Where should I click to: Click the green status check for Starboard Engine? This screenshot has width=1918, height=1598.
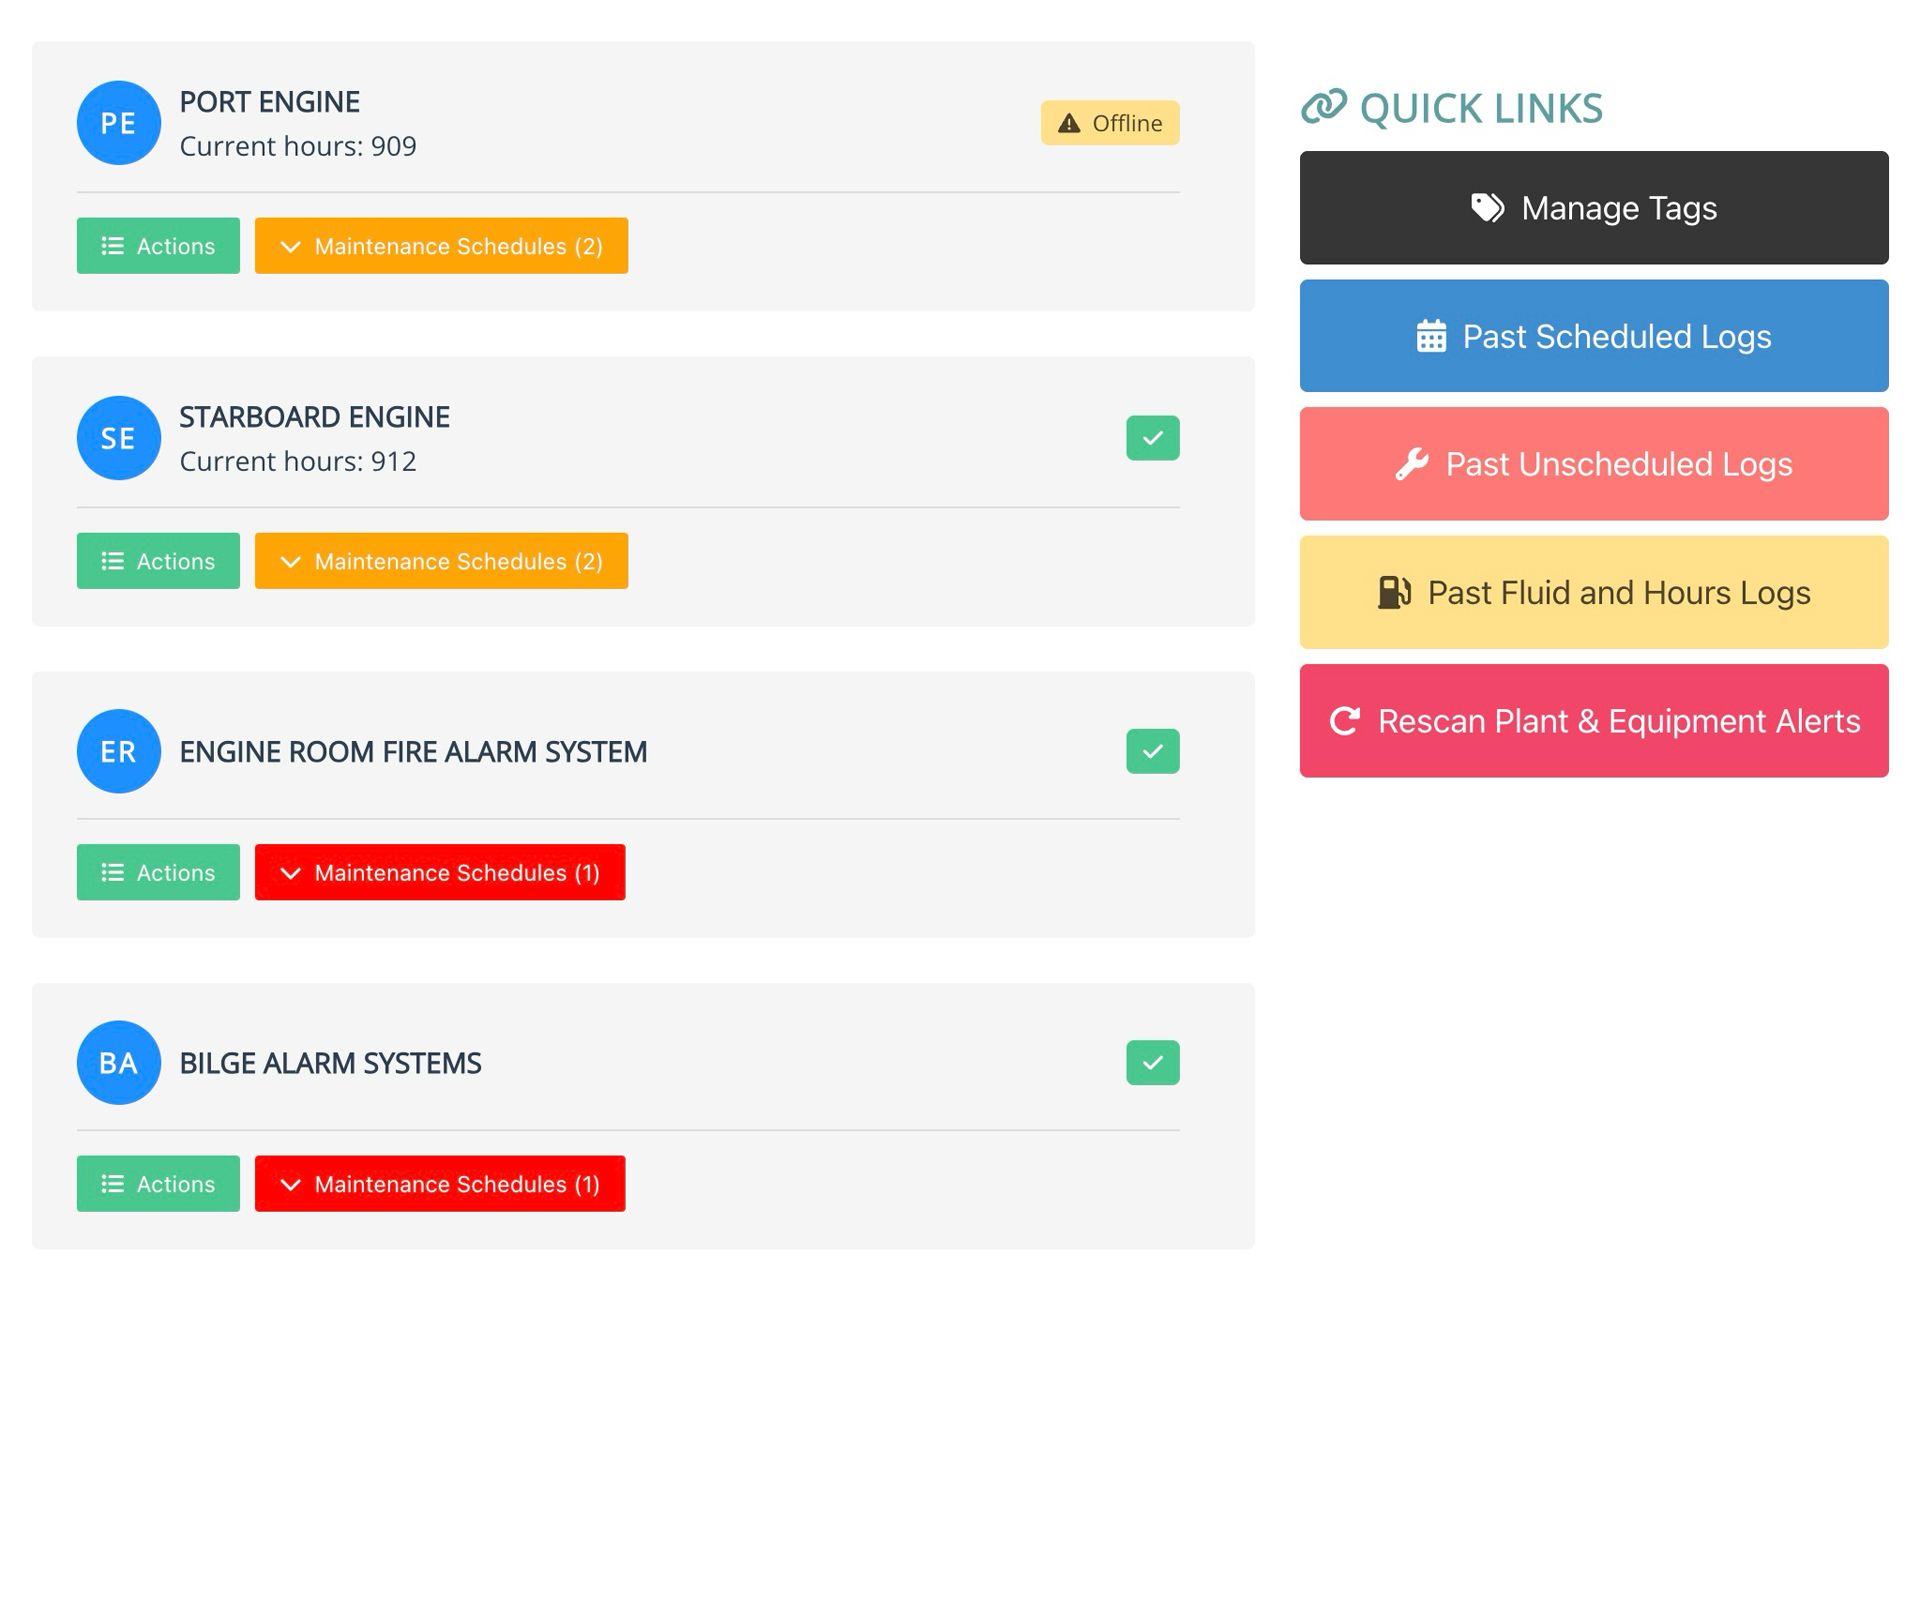coord(1153,438)
